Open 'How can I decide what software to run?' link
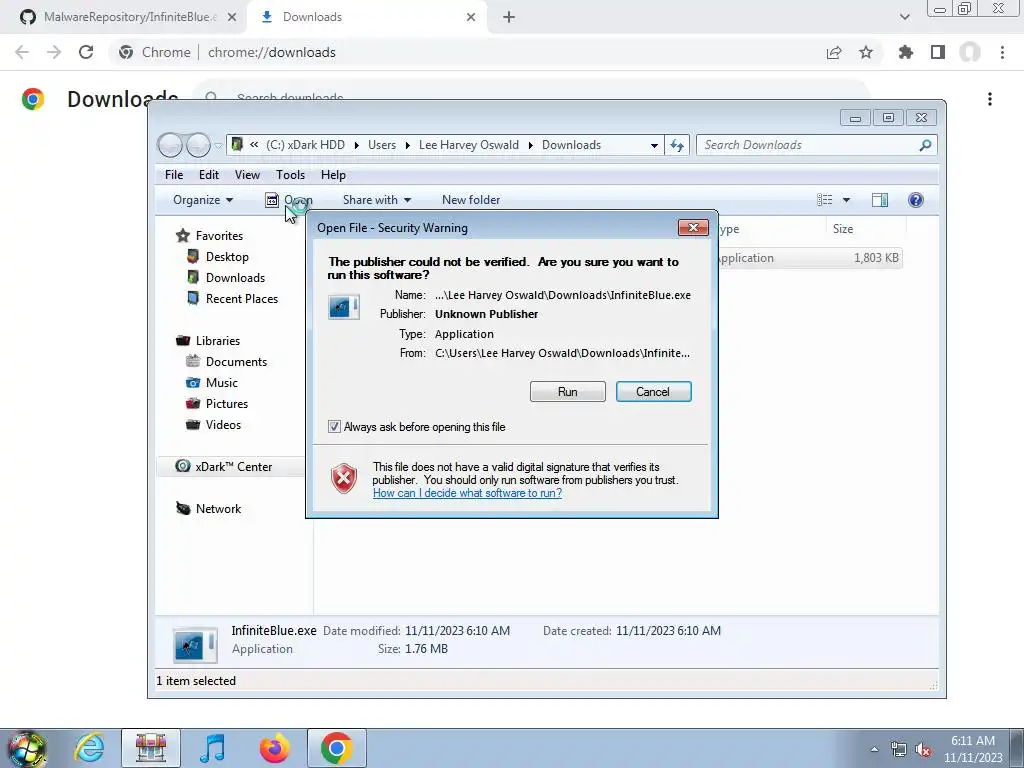The width and height of the screenshot is (1024, 768). [x=467, y=493]
